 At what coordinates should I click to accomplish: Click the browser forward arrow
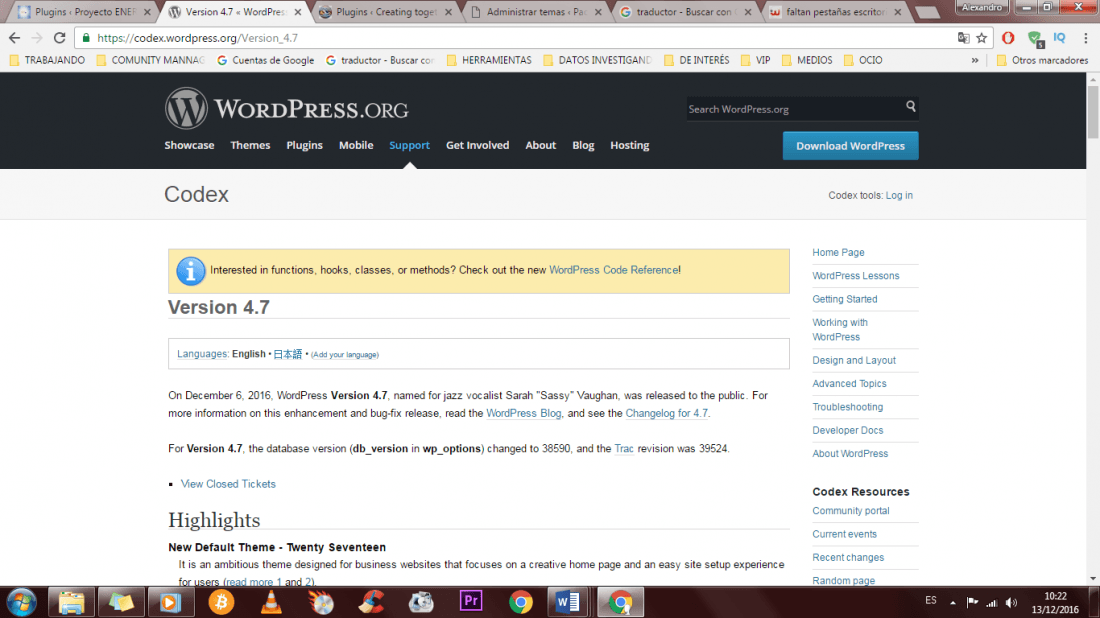click(36, 38)
